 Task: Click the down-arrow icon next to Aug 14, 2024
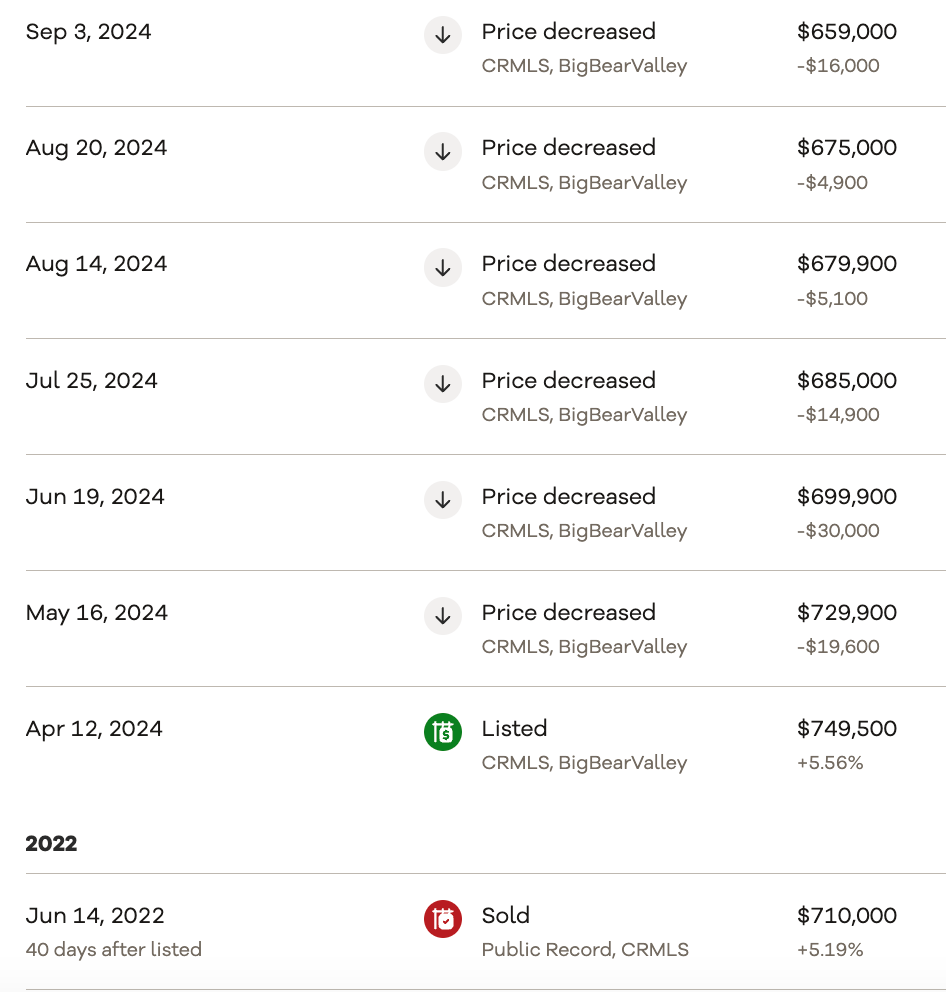[x=443, y=268]
